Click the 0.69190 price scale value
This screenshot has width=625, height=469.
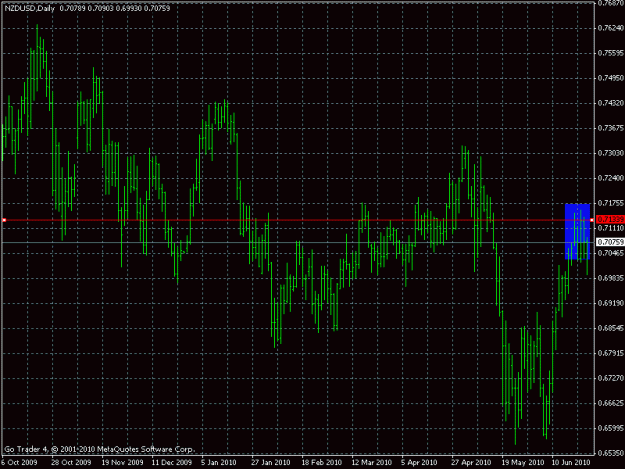pos(611,303)
